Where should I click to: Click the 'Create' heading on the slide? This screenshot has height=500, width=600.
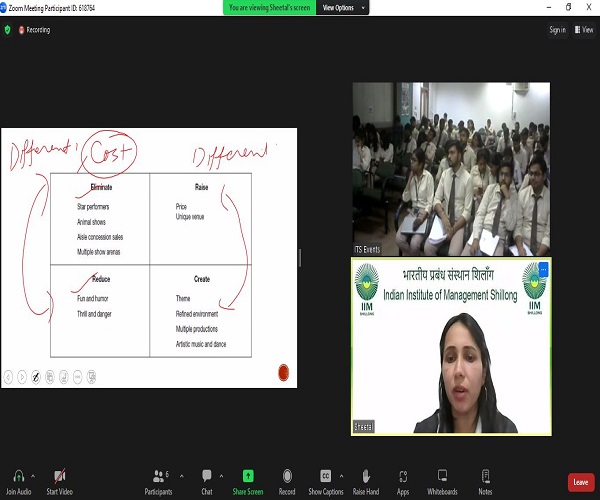pos(202,279)
